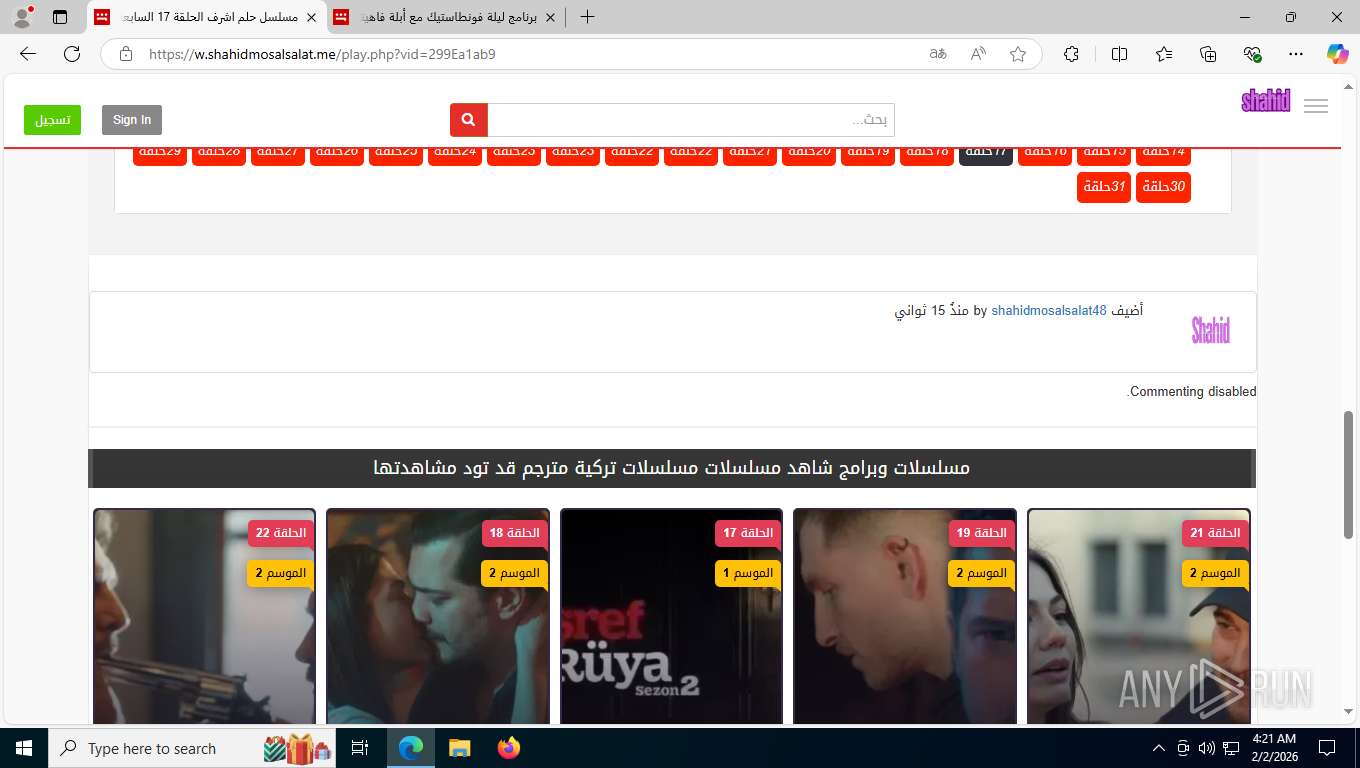Click the red search magnifier button
Image resolution: width=1360 pixels, height=768 pixels.
click(x=468, y=120)
